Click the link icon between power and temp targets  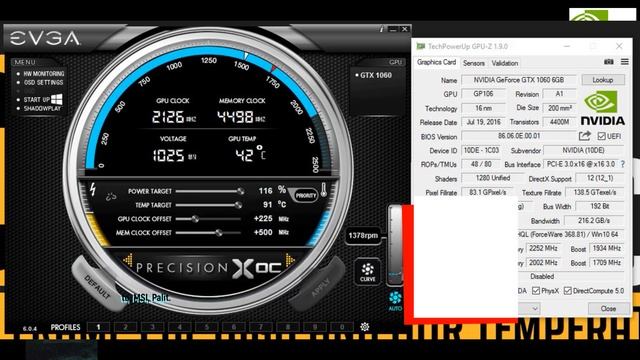[x=111, y=197]
